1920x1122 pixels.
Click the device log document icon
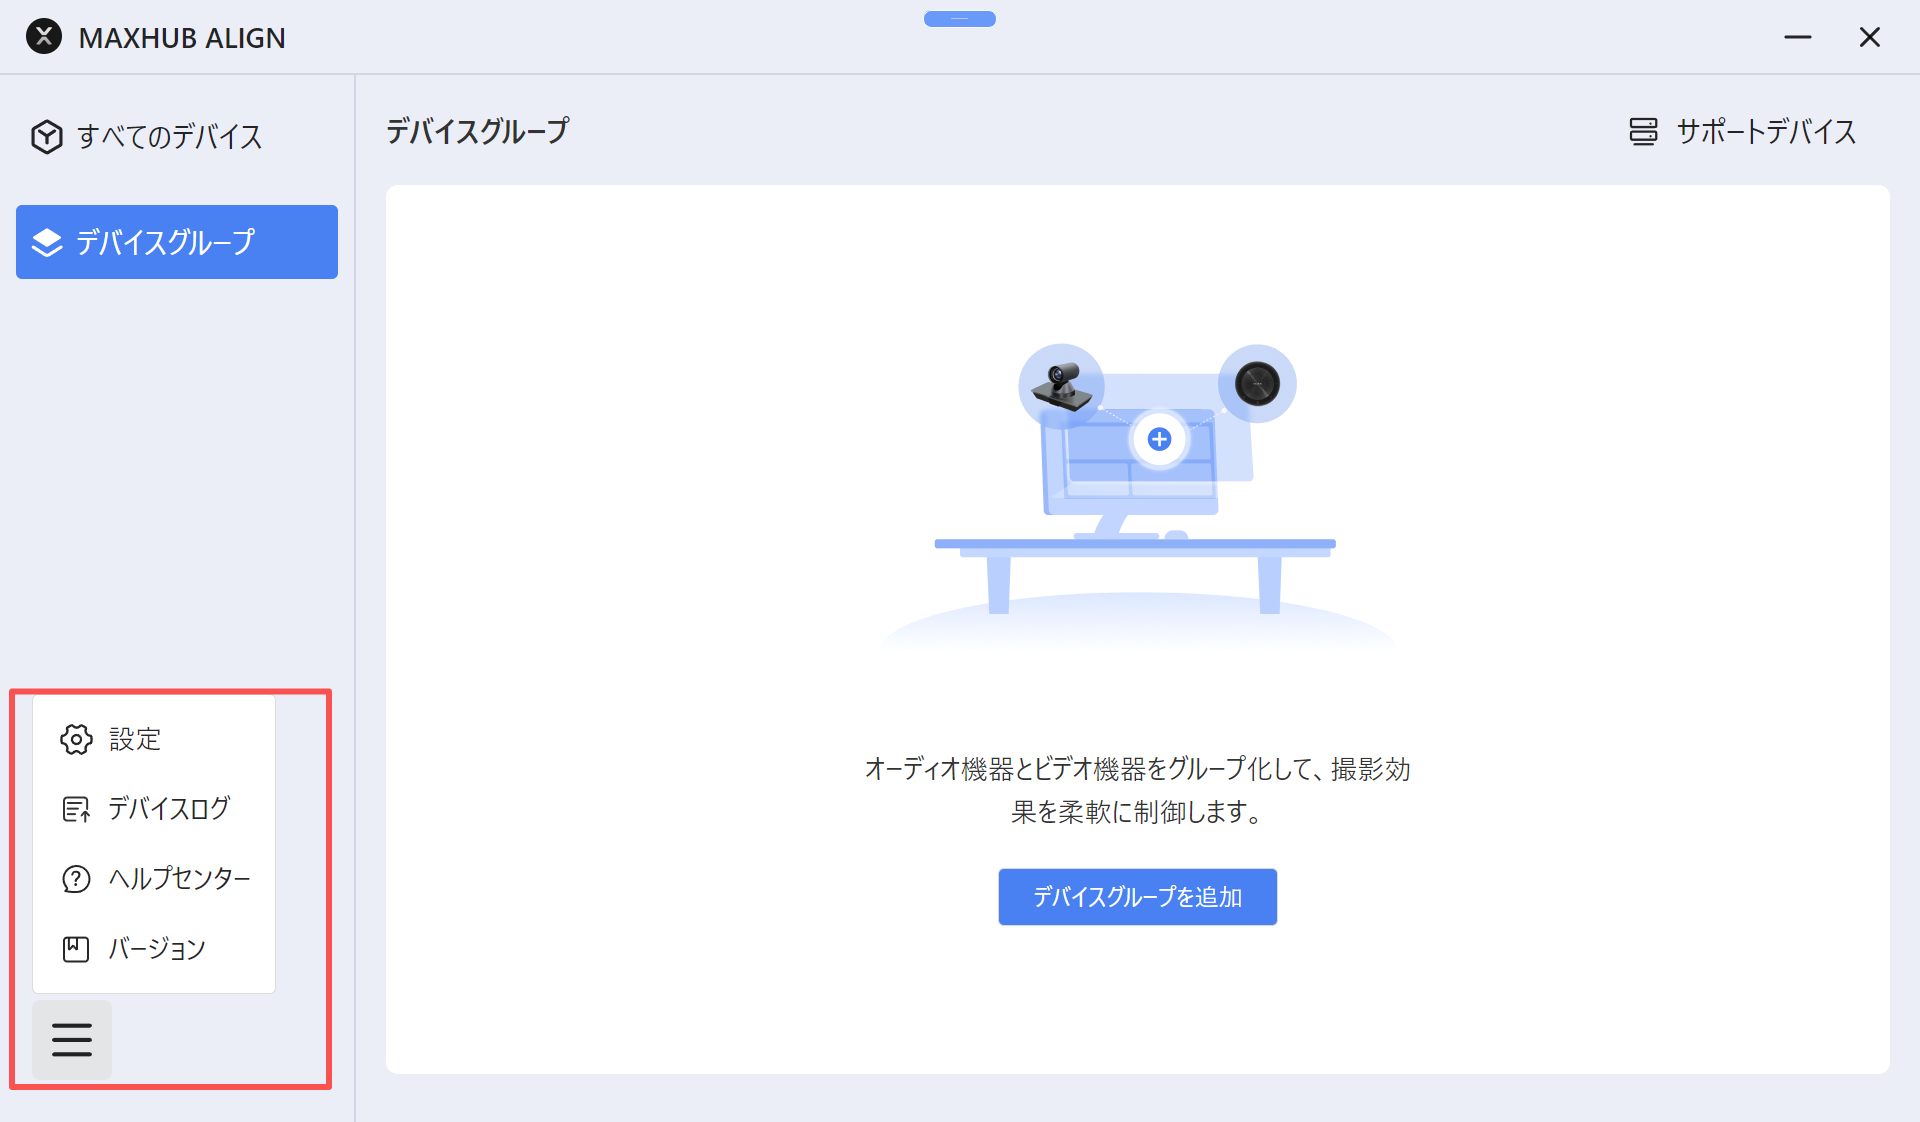pyautogui.click(x=76, y=809)
